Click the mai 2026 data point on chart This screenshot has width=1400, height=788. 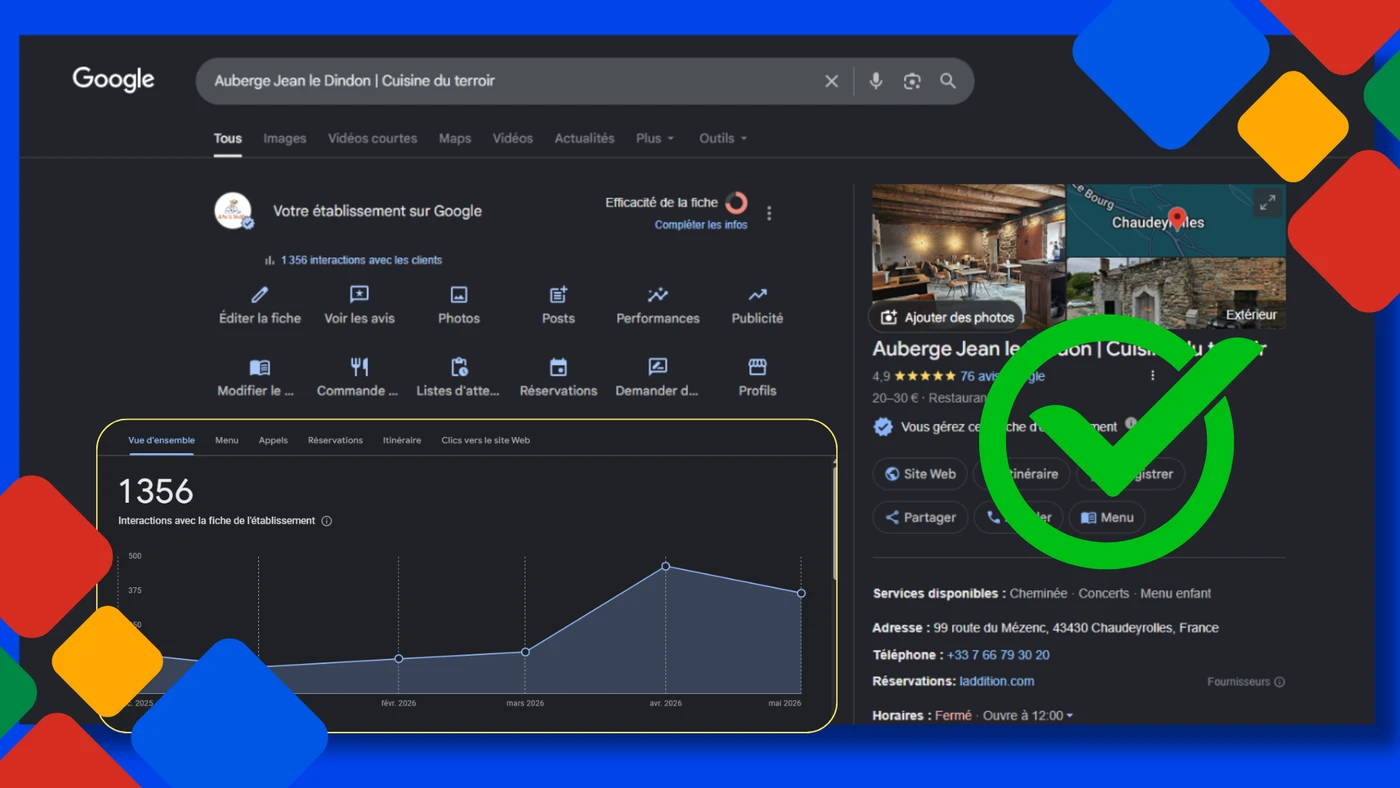(801, 593)
